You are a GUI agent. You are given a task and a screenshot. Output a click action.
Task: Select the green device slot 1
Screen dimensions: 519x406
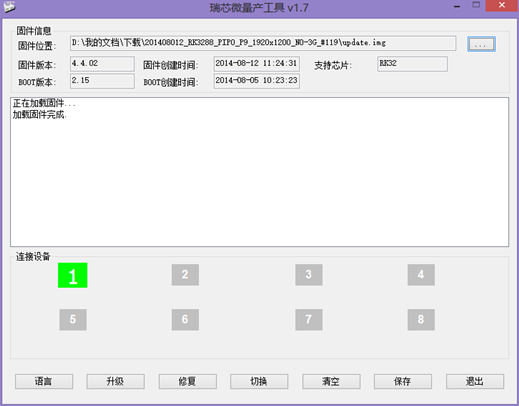(73, 275)
